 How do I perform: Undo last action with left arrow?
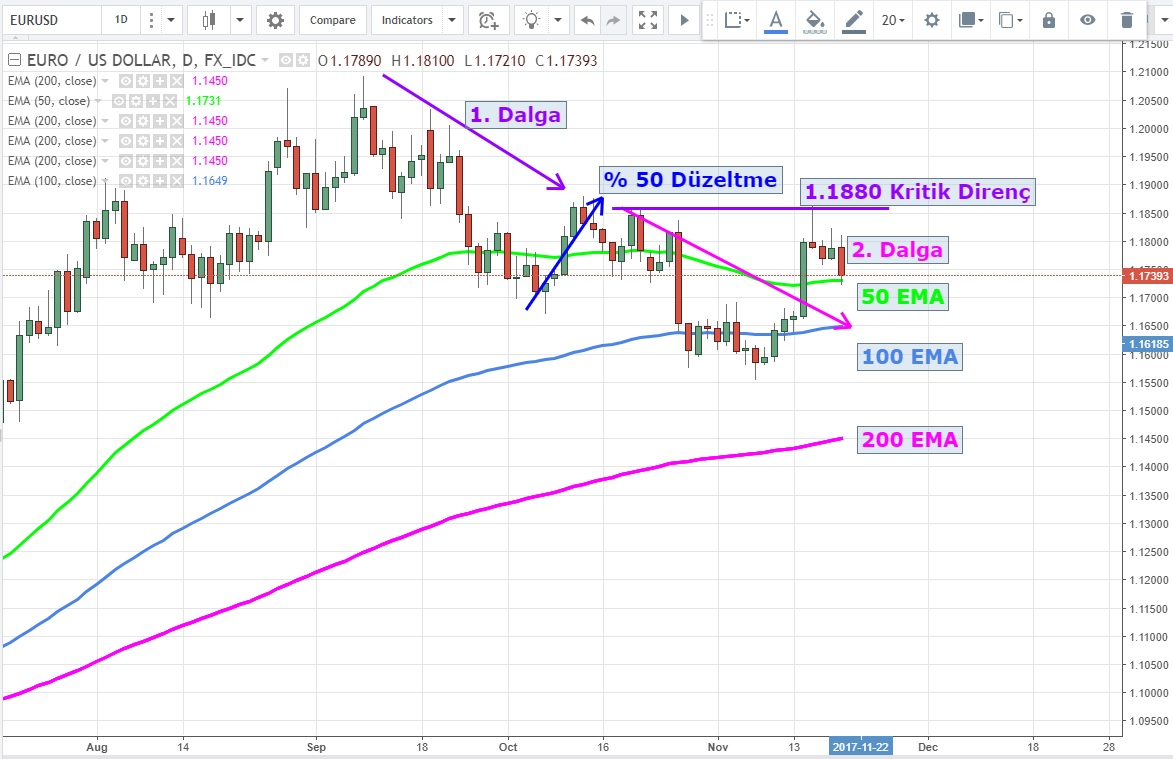(588, 20)
